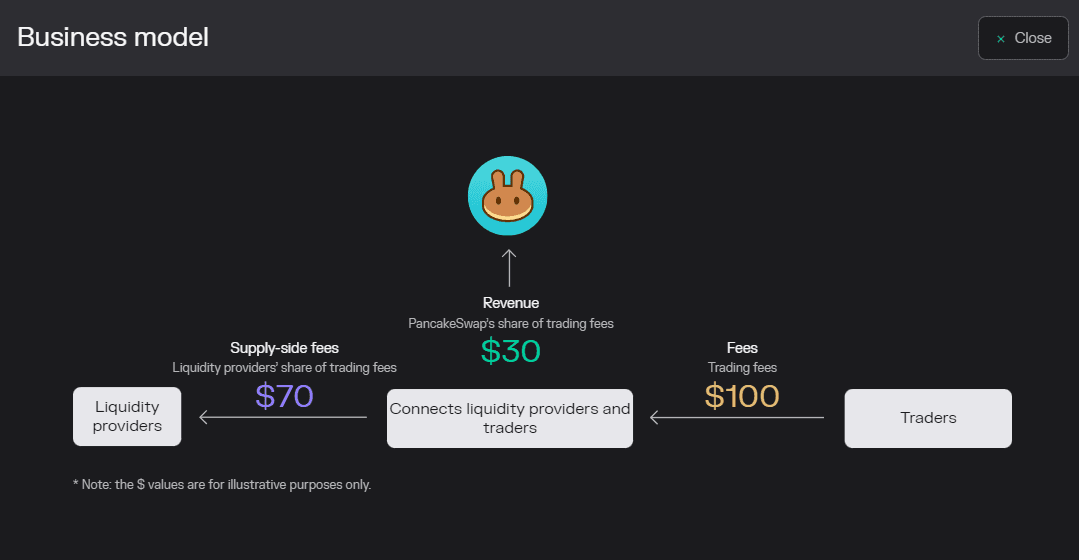Click Liquidity providers' share of trading fees text
This screenshot has width=1079, height=560.
click(x=284, y=367)
